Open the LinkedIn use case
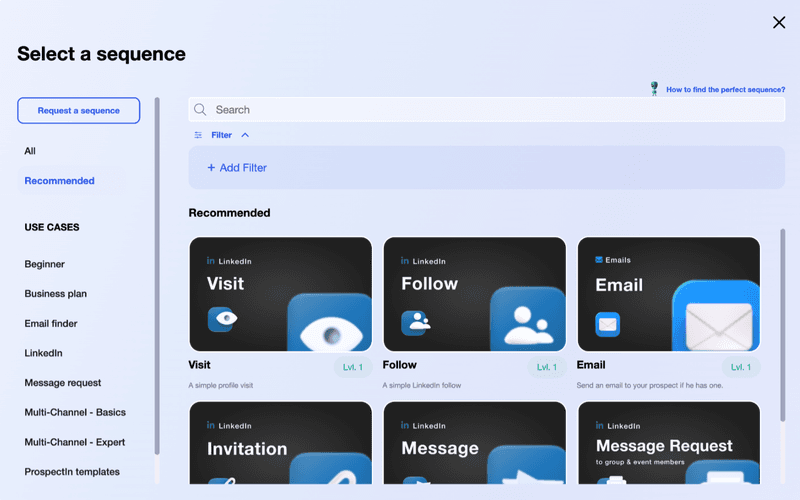This screenshot has height=500, width=800. coord(43,353)
